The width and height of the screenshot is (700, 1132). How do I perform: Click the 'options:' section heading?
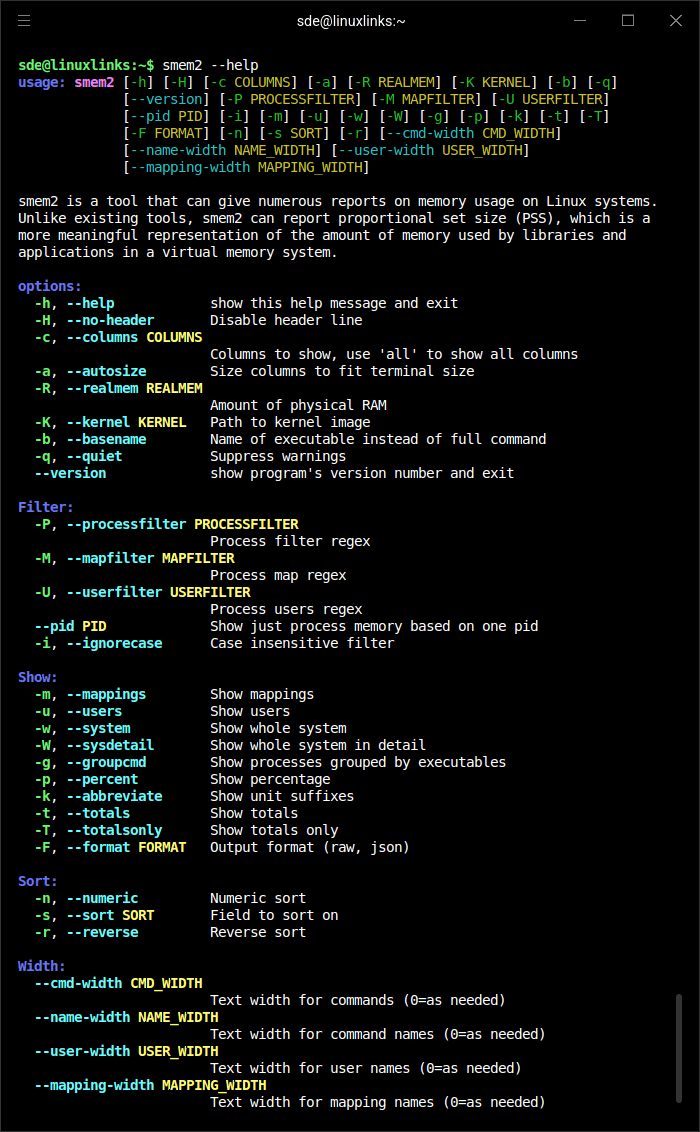tap(50, 287)
